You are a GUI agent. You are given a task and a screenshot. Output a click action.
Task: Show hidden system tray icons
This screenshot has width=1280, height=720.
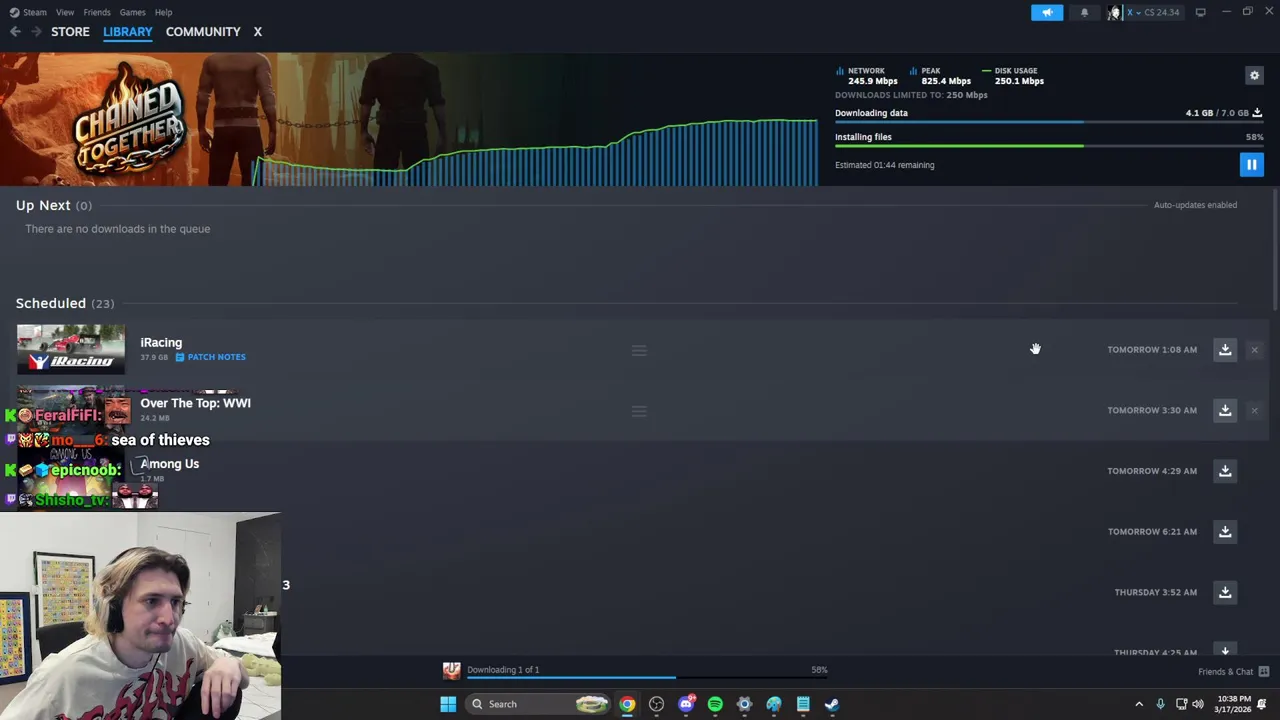[1139, 704]
